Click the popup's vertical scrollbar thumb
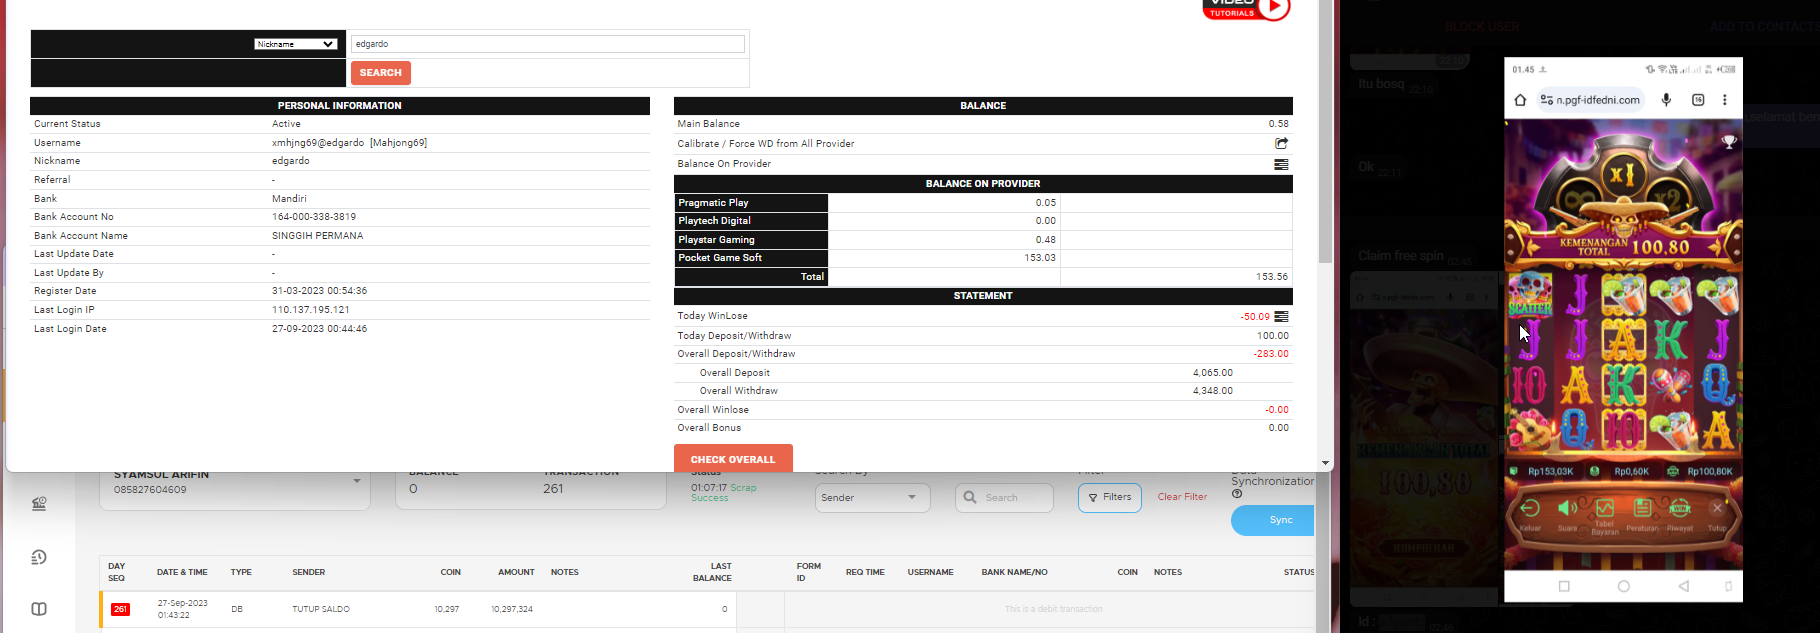This screenshot has width=1820, height=633. tap(1326, 130)
